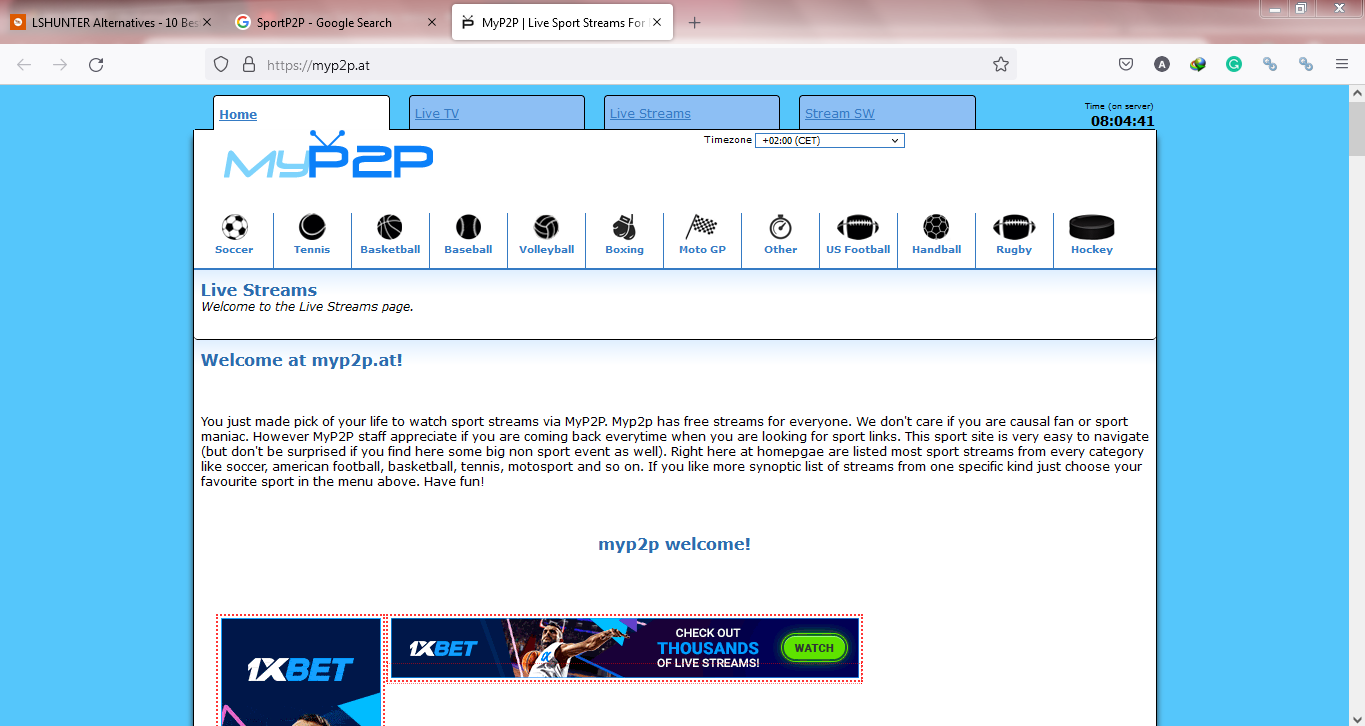Open the Other stopwatch icon
Image resolution: width=1365 pixels, height=726 pixels.
pos(780,227)
